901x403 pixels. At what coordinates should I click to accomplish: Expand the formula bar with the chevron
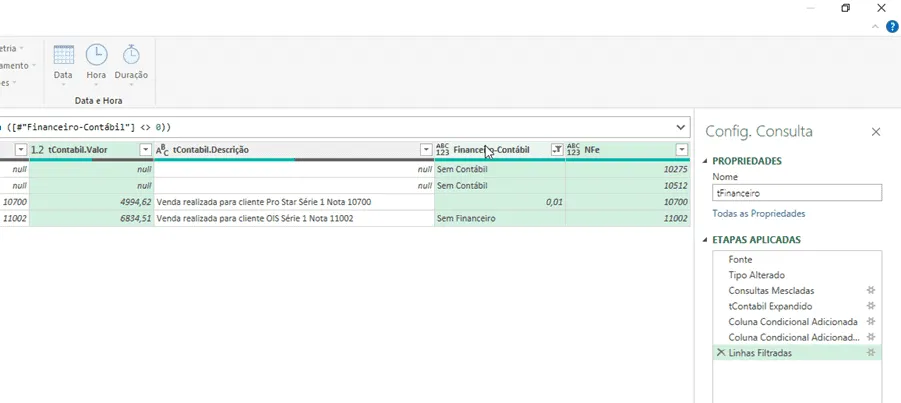point(681,127)
